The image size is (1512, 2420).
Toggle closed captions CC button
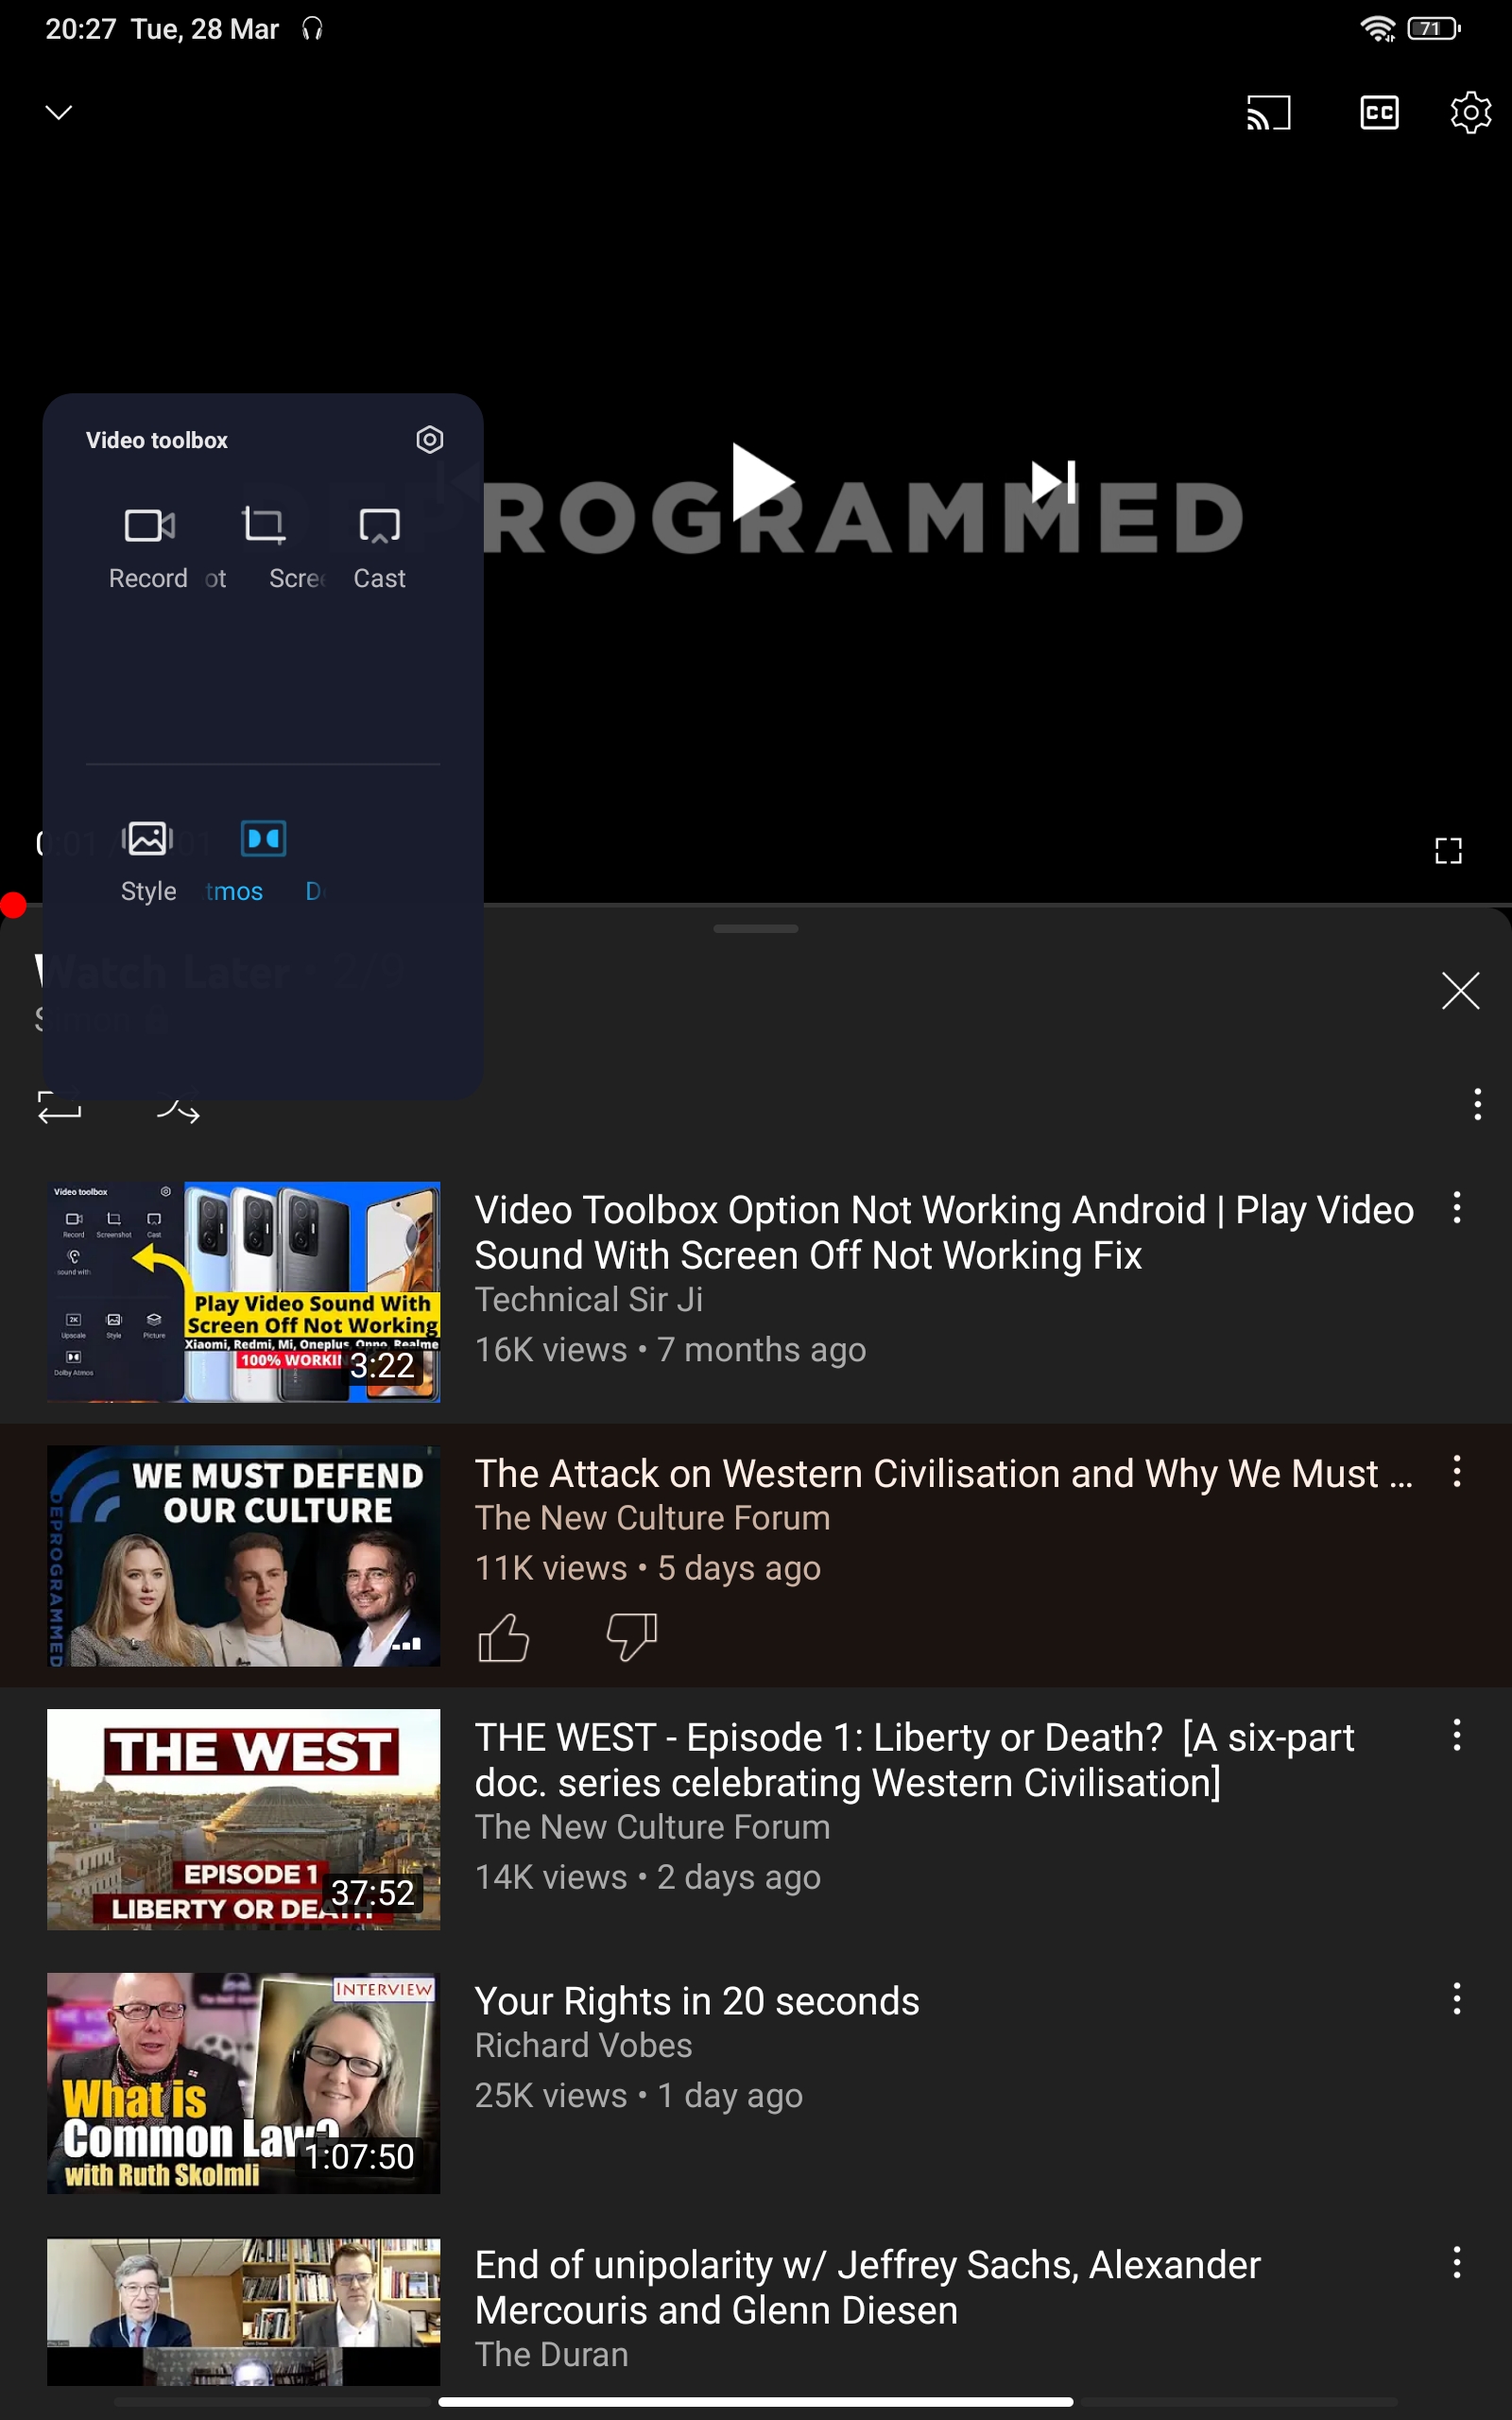pyautogui.click(x=1379, y=112)
